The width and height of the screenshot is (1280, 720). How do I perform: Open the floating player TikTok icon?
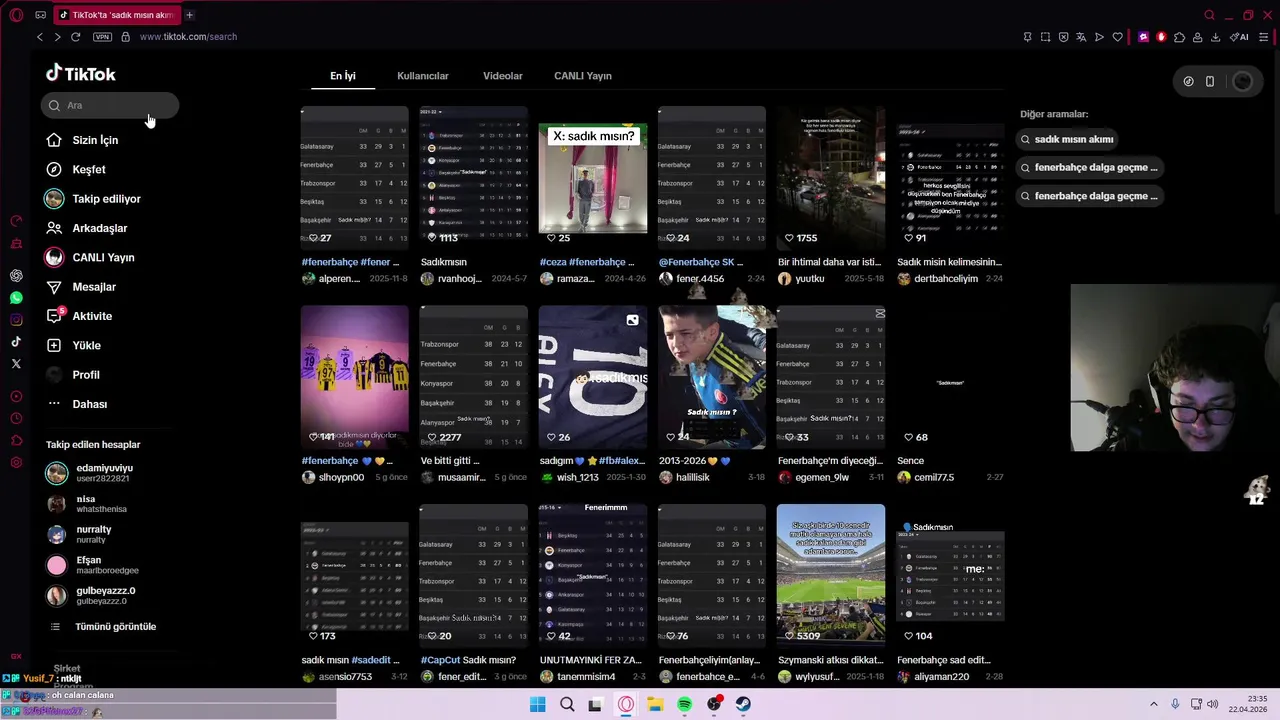click(1188, 82)
